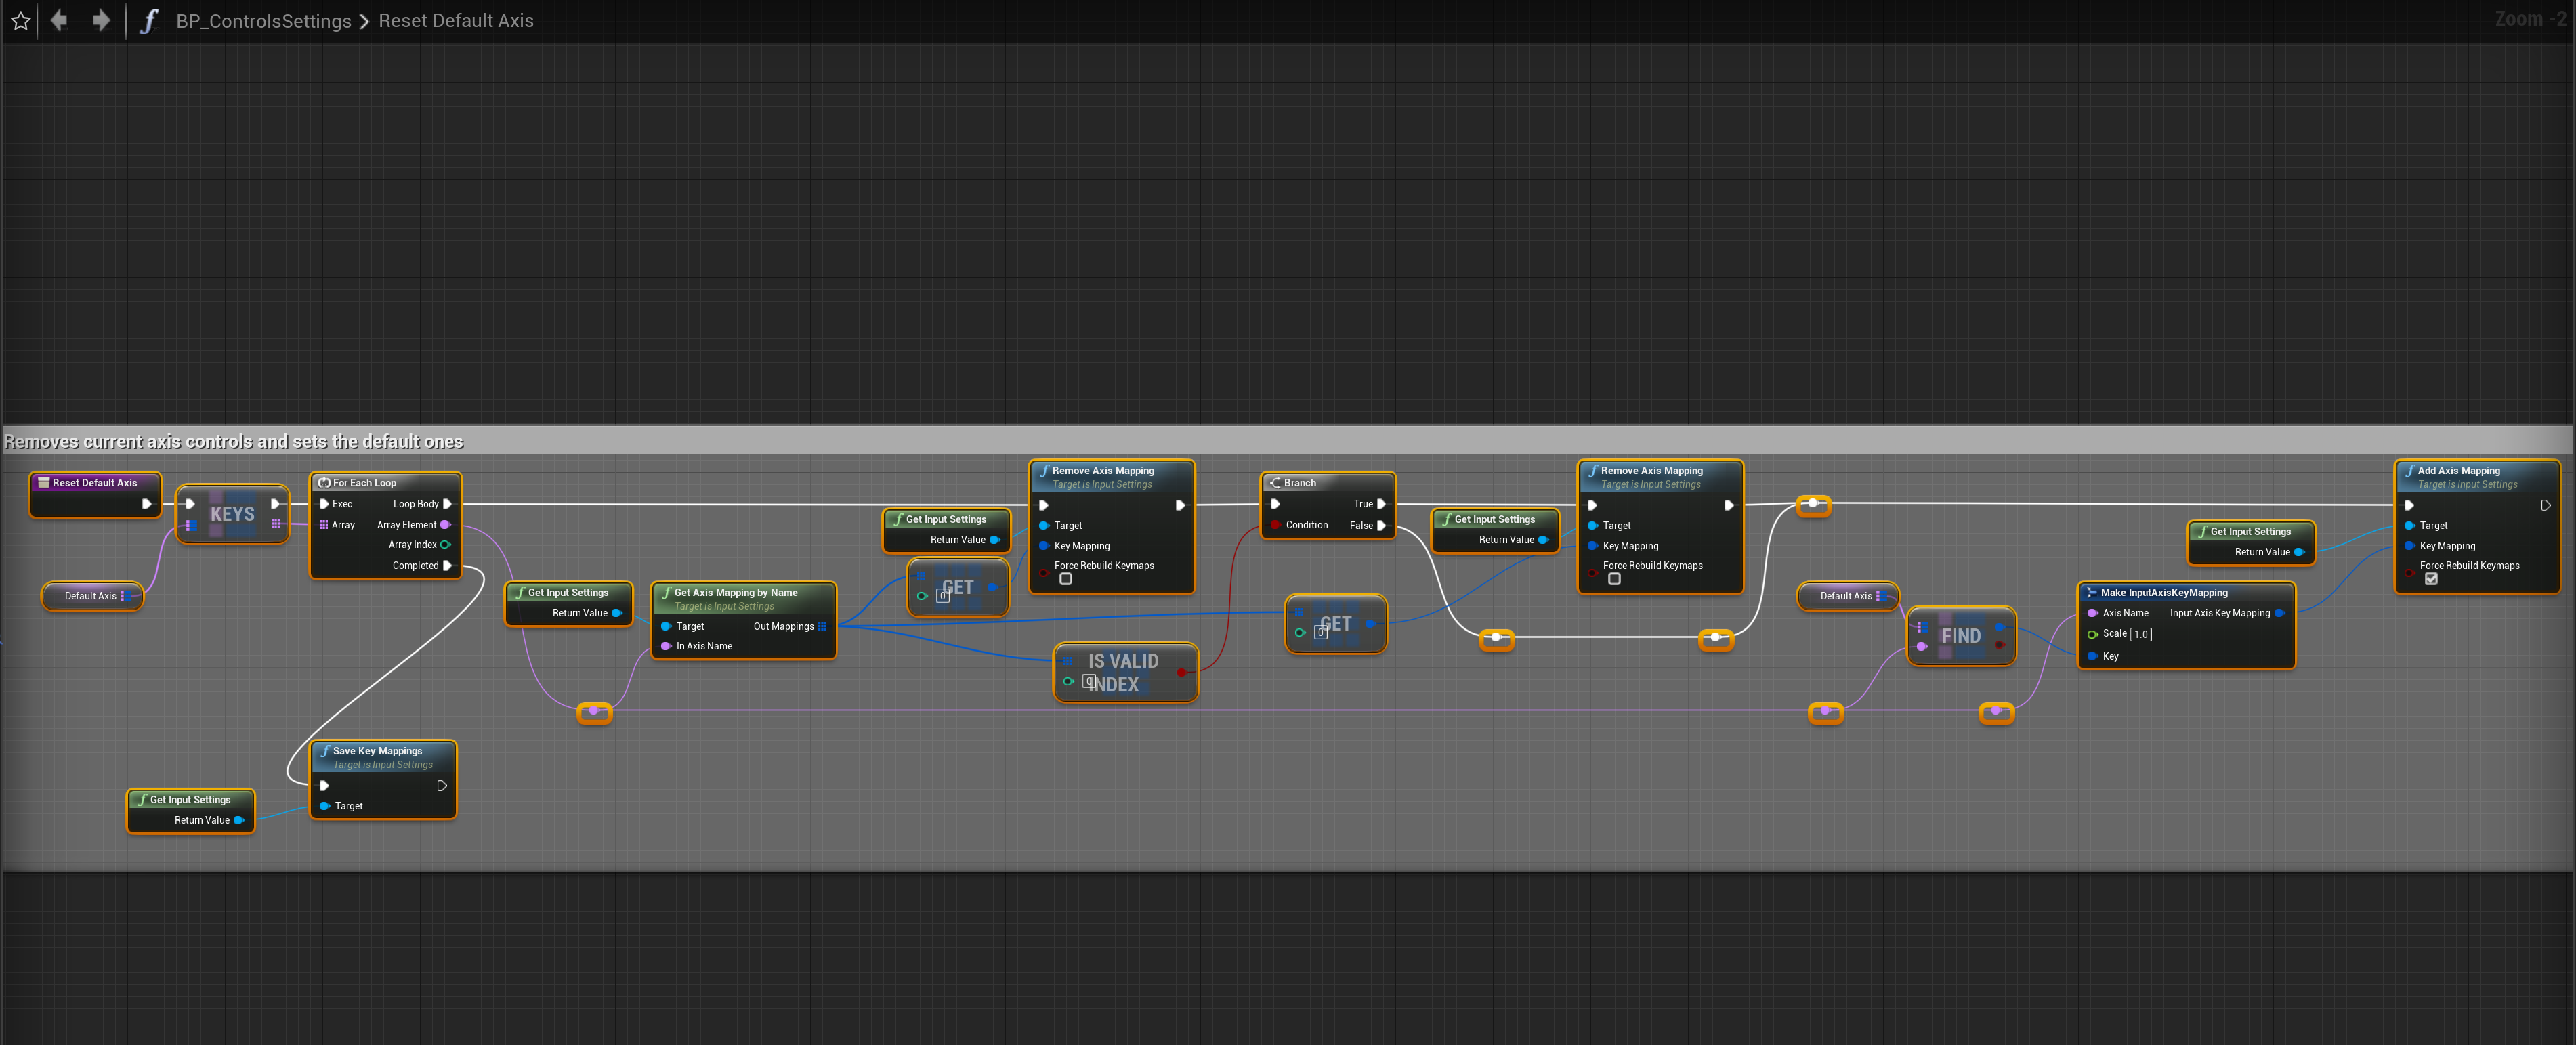Select the comment box title text
The width and height of the screenshot is (2576, 1045).
point(234,442)
